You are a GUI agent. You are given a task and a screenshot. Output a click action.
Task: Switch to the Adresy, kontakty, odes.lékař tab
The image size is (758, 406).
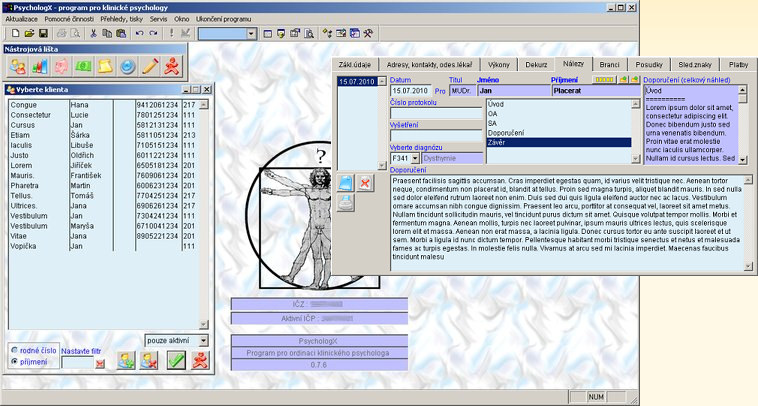[429, 65]
